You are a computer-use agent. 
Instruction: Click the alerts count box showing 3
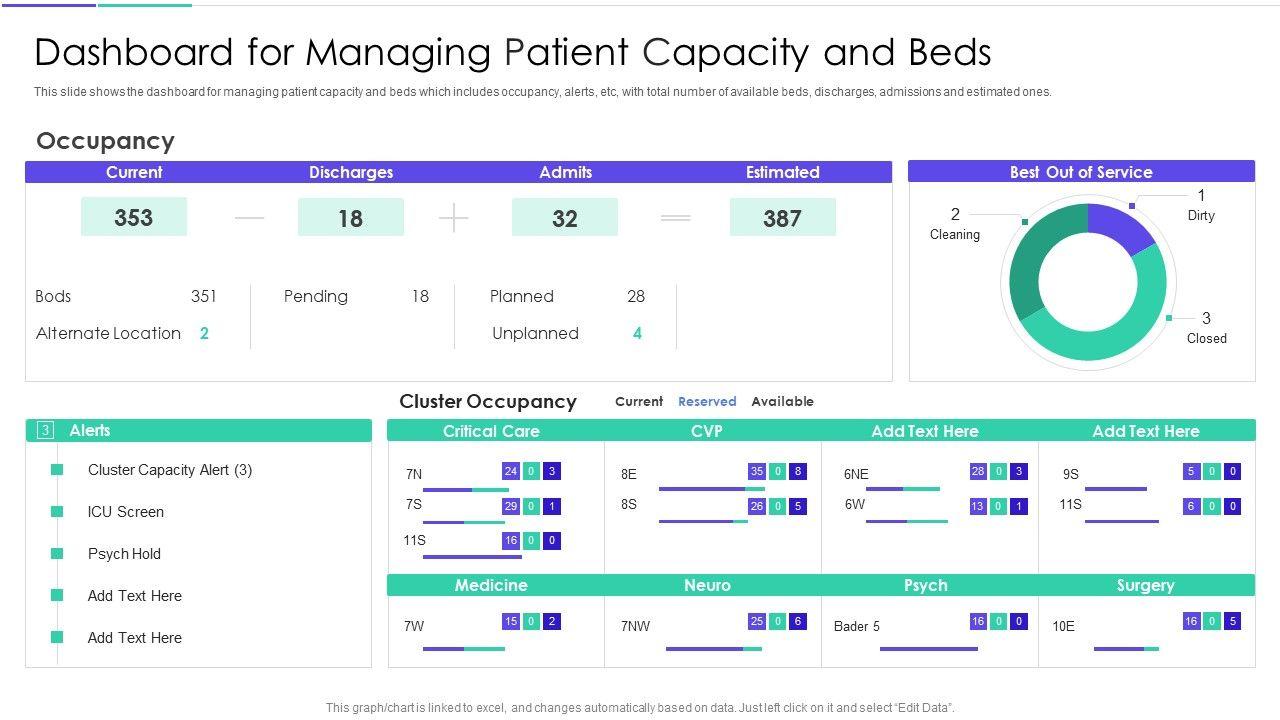coord(44,430)
